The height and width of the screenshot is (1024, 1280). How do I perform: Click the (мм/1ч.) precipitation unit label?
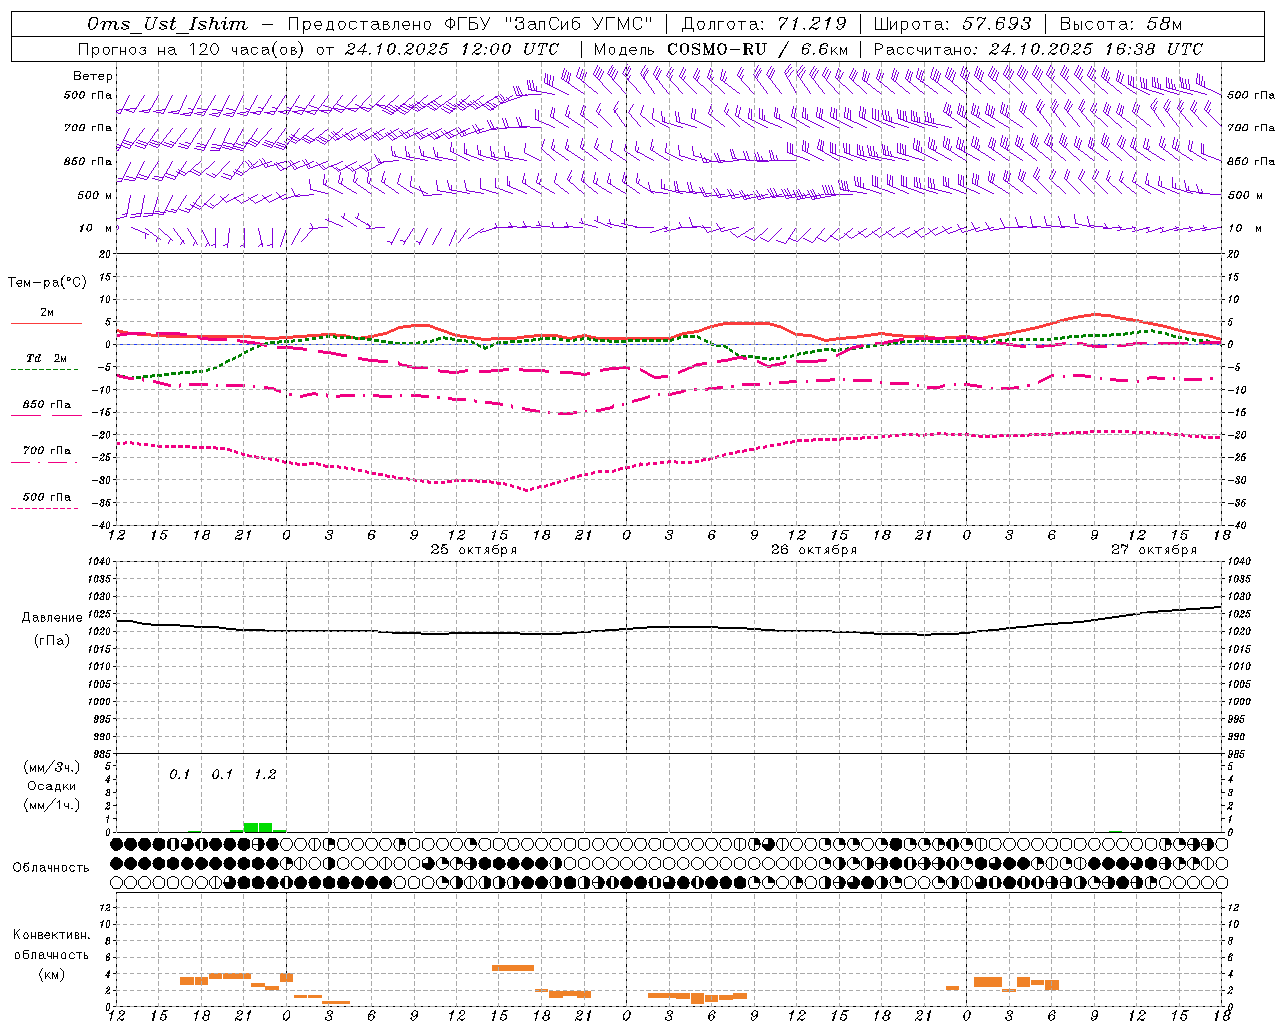click(x=52, y=805)
